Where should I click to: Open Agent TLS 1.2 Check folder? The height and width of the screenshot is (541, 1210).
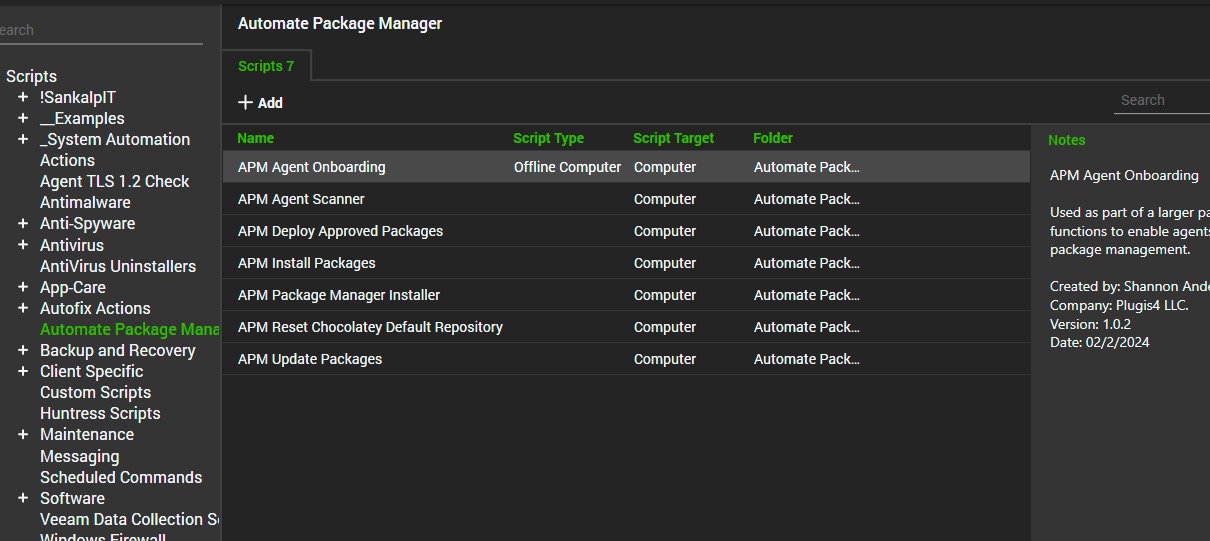114,181
